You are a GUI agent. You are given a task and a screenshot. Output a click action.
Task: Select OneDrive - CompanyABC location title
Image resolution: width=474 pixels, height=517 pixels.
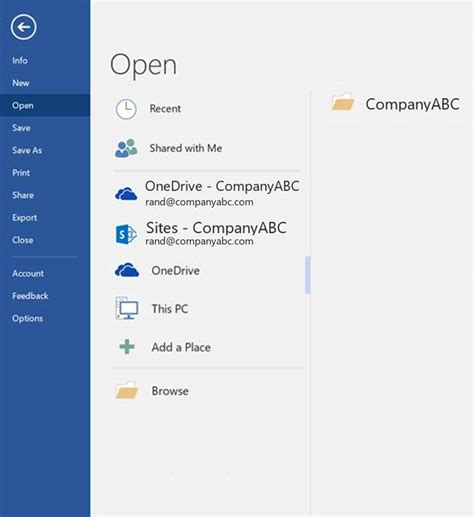click(222, 186)
